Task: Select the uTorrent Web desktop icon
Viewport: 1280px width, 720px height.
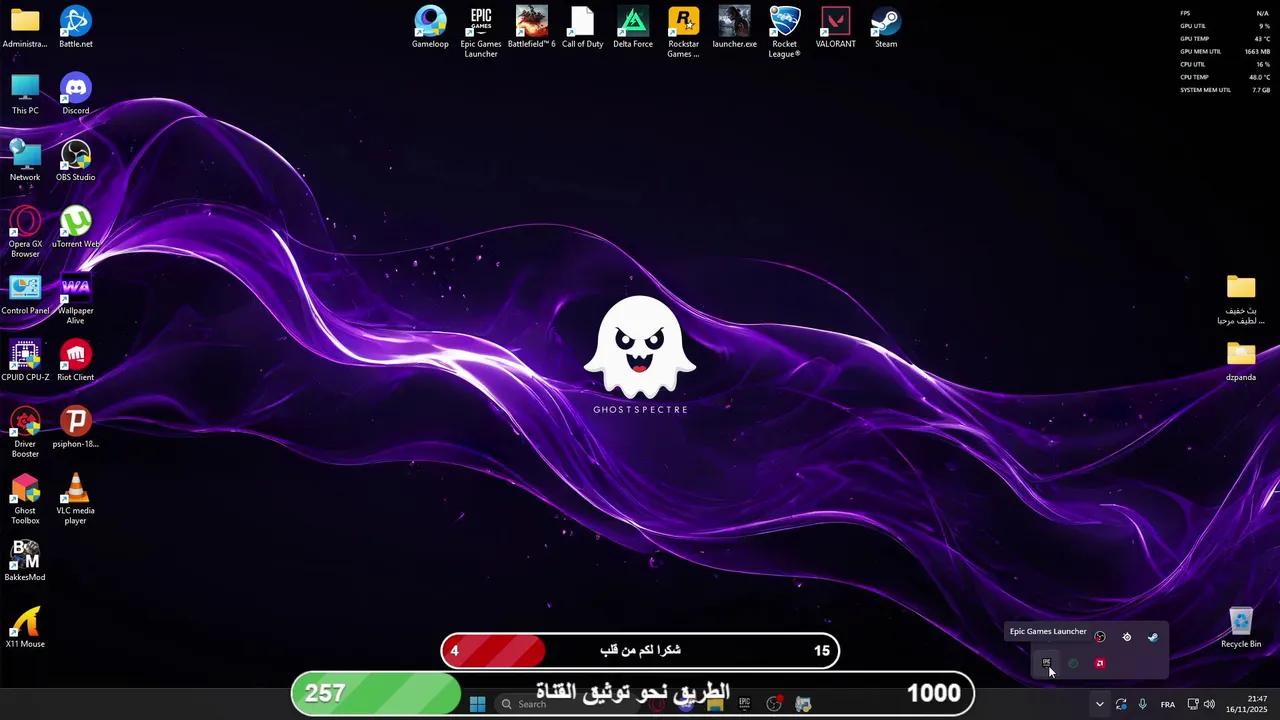Action: point(76,228)
